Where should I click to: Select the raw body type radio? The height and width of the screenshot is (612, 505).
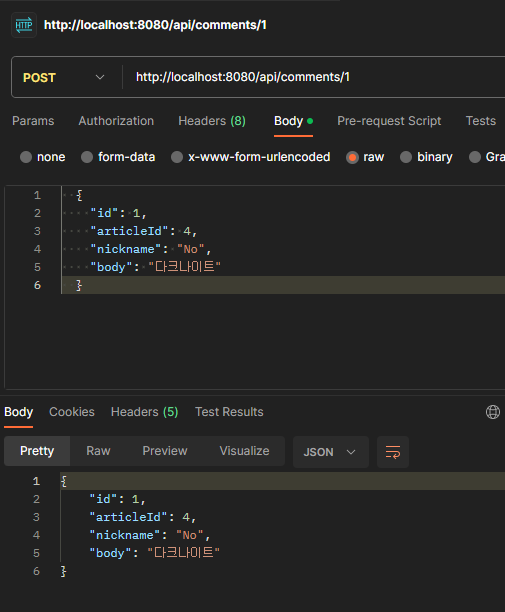pyautogui.click(x=352, y=157)
